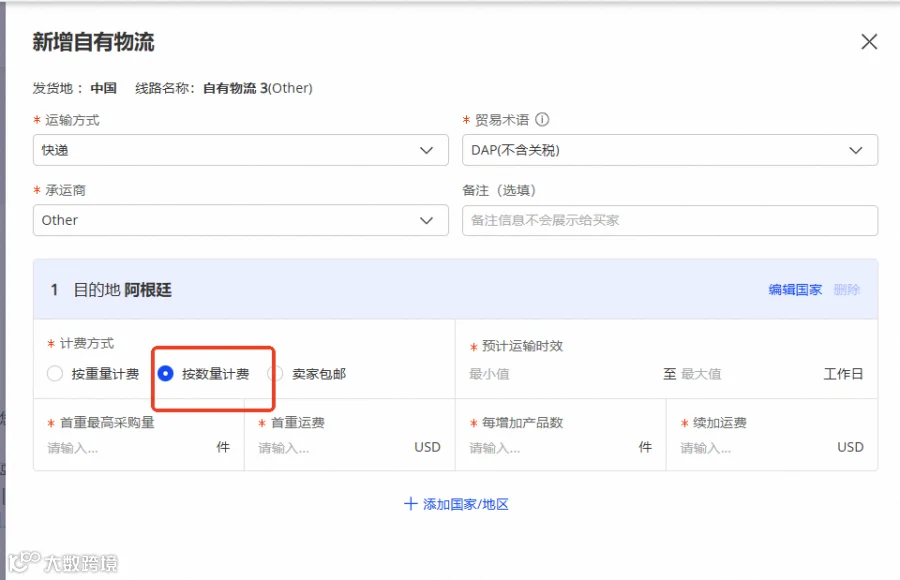Focus the 备注 optional text field

point(670,221)
